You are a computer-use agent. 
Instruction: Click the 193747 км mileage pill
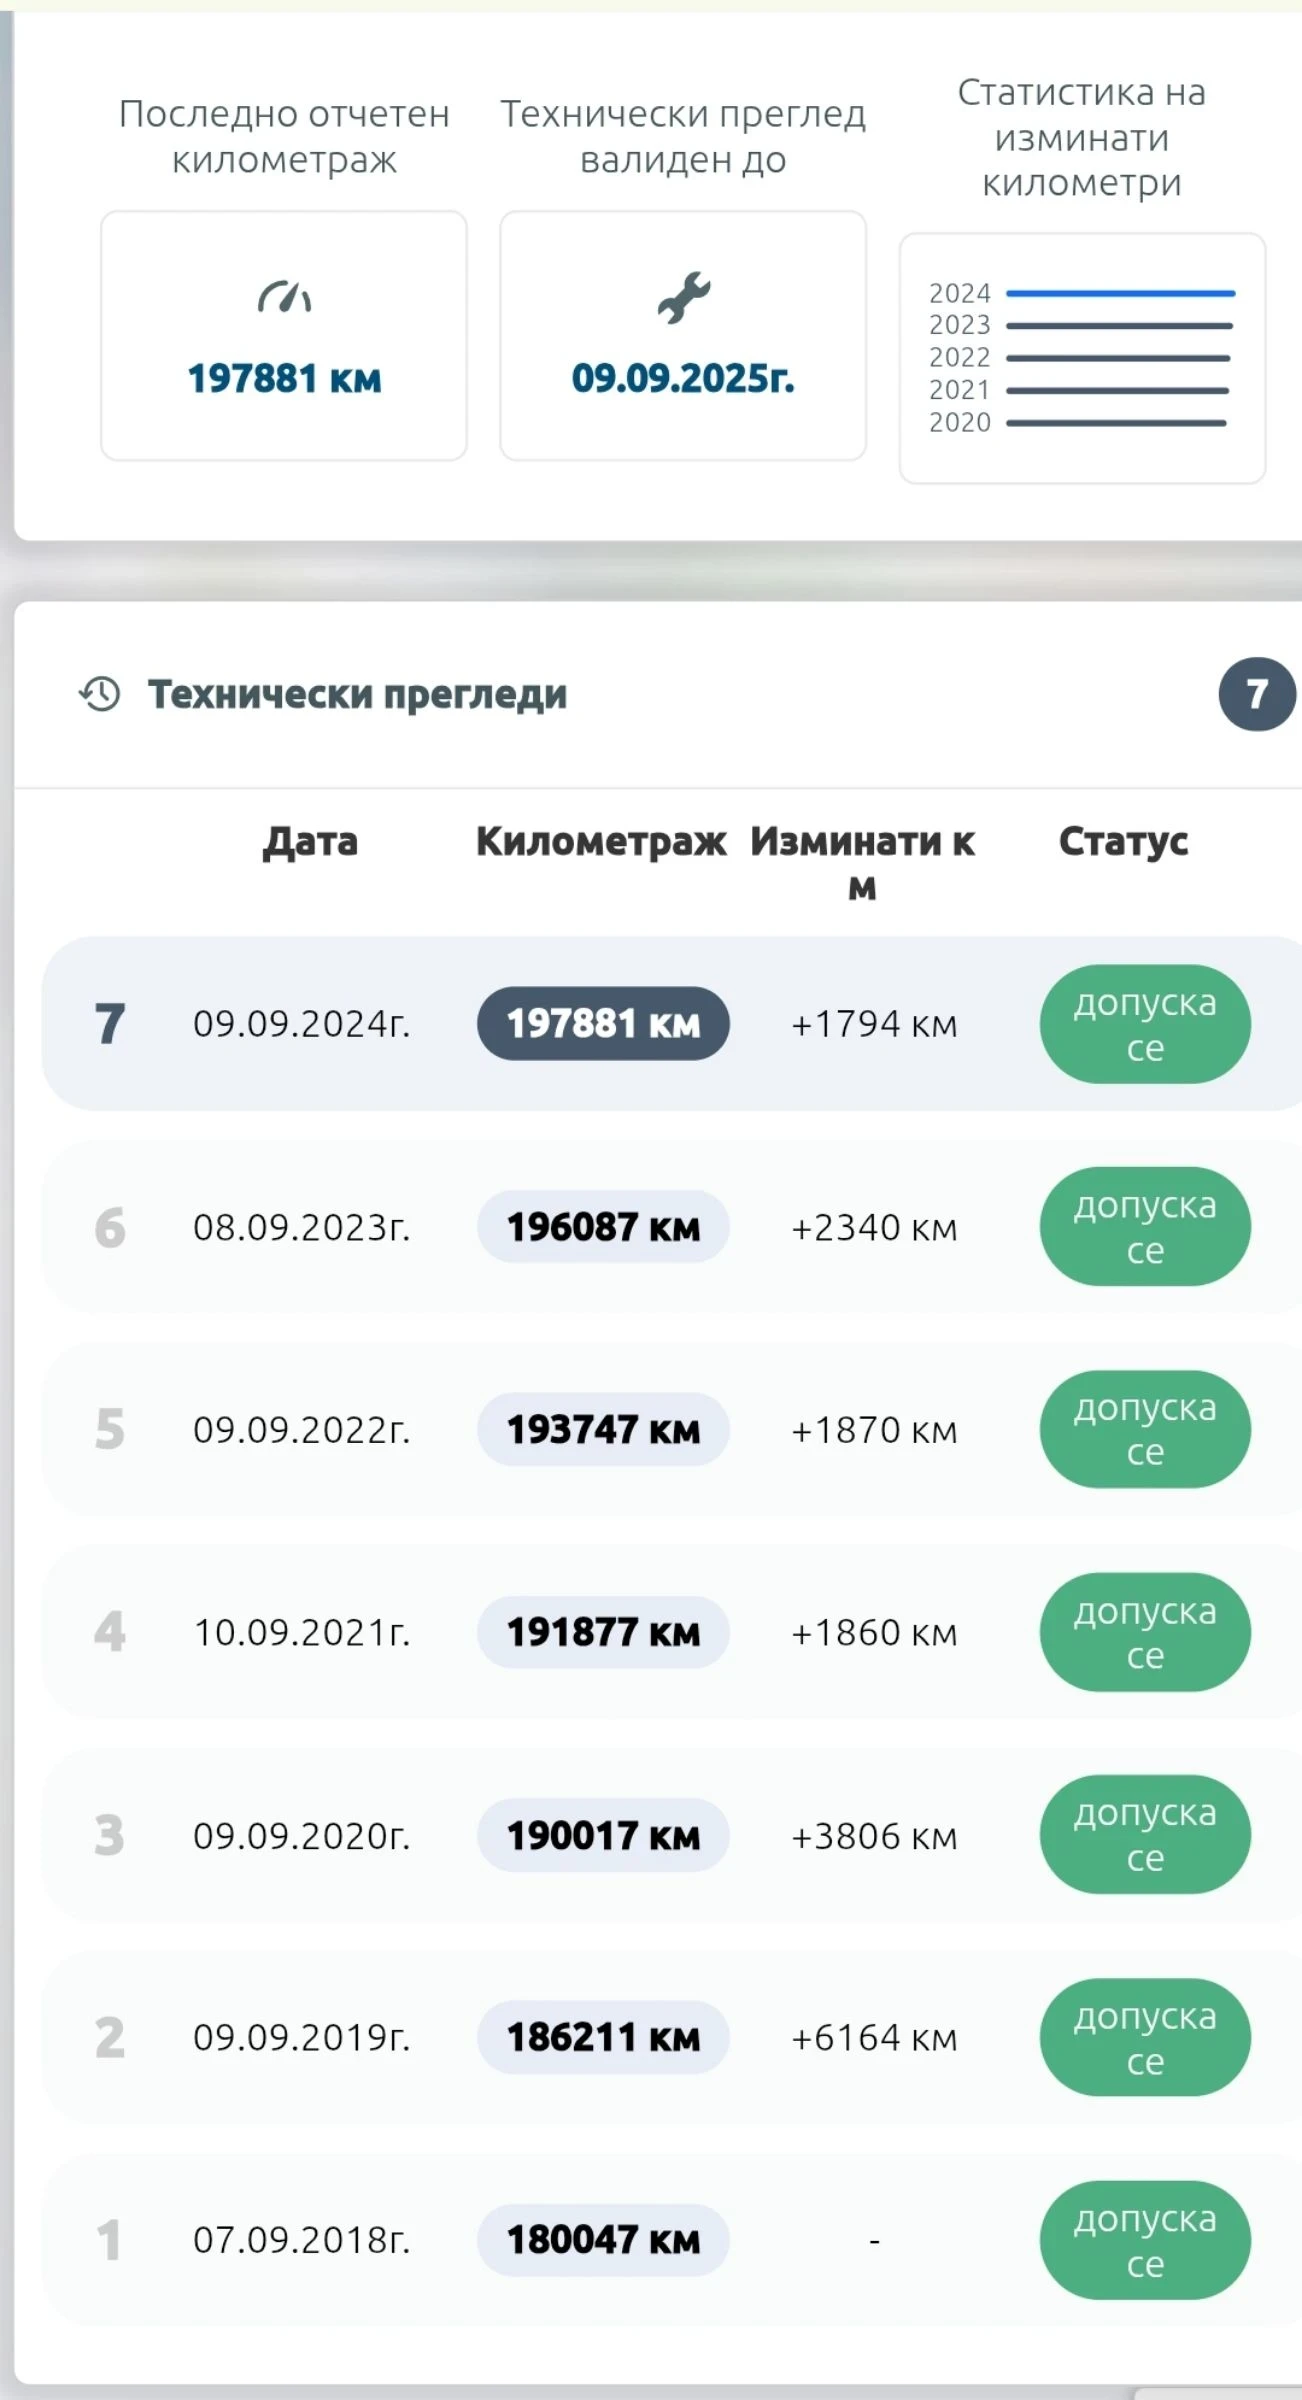coord(603,1430)
